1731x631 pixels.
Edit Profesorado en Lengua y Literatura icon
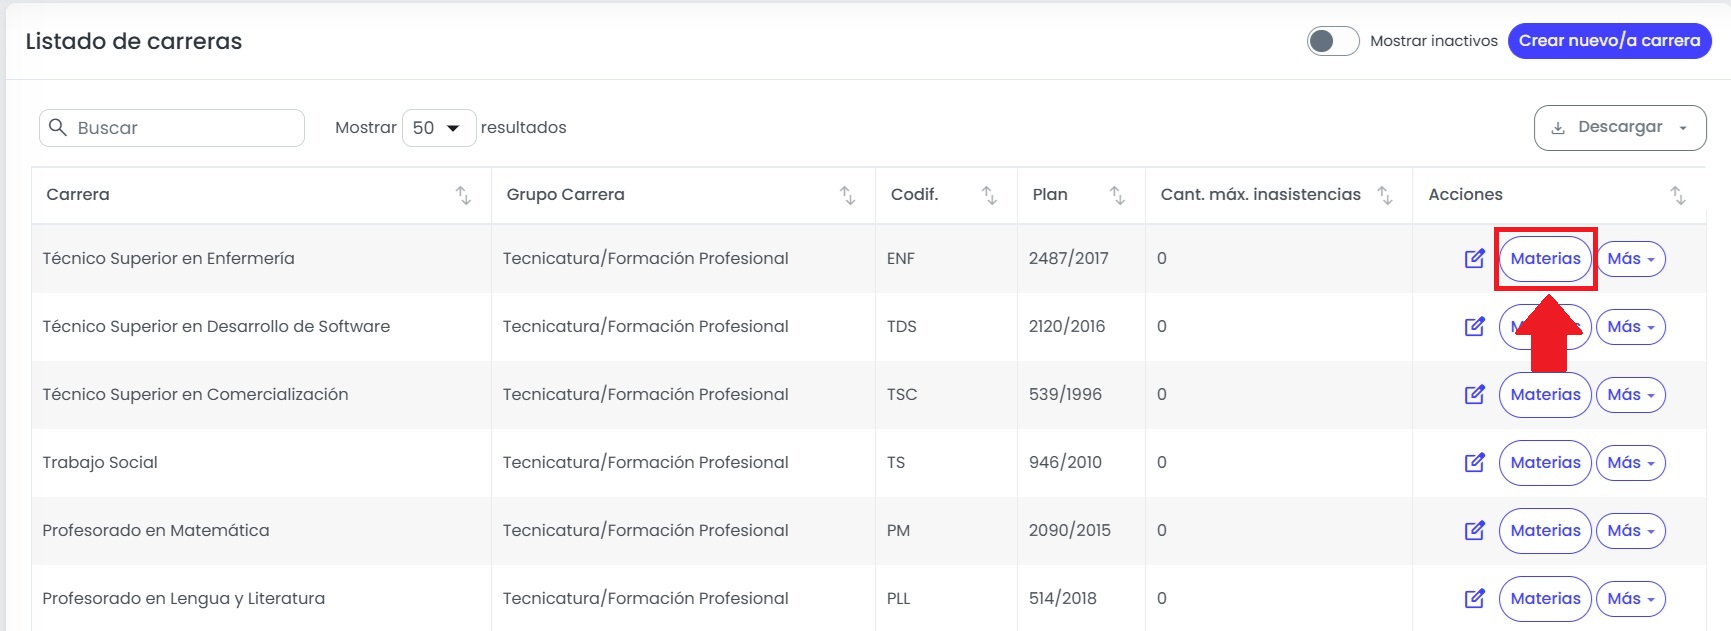[x=1474, y=599]
